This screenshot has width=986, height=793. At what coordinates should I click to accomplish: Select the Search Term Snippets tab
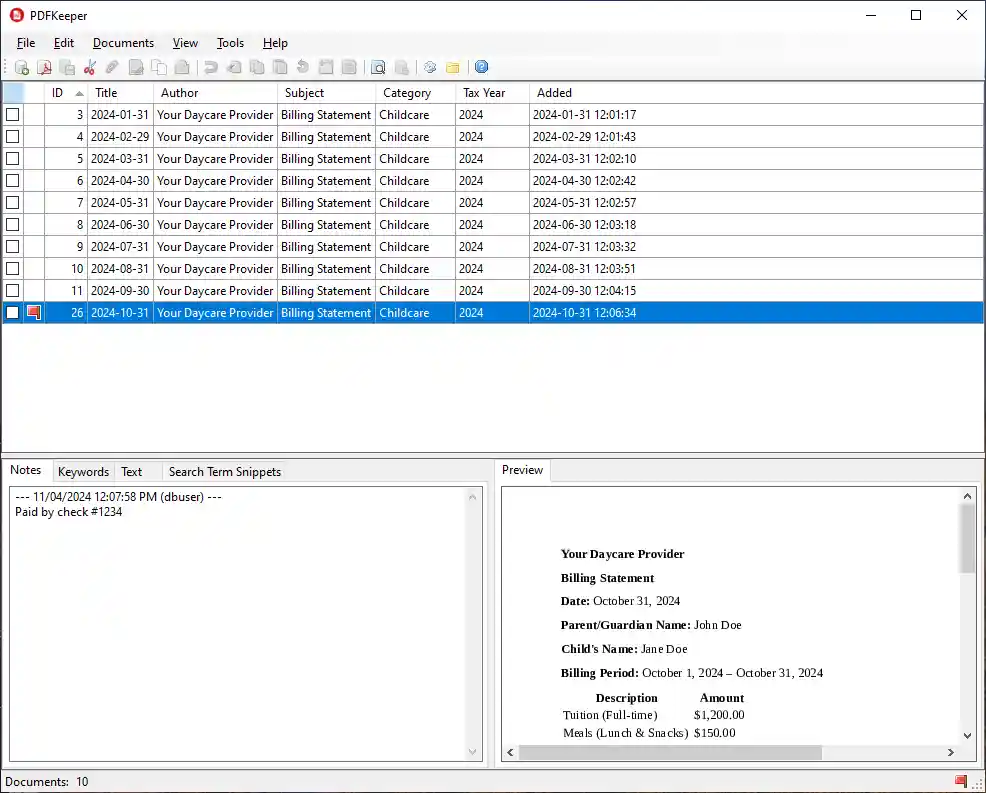[x=225, y=471]
